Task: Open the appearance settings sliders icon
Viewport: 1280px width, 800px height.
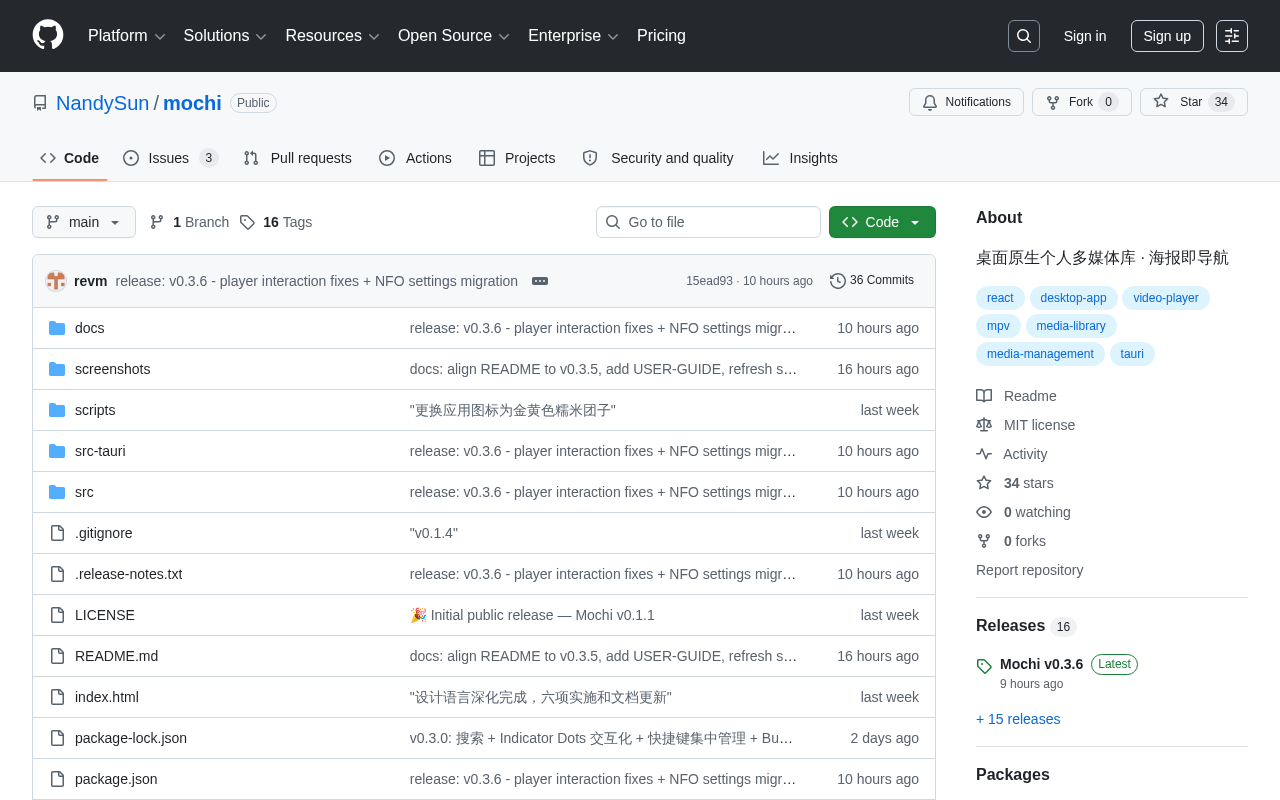Action: 1232,36
